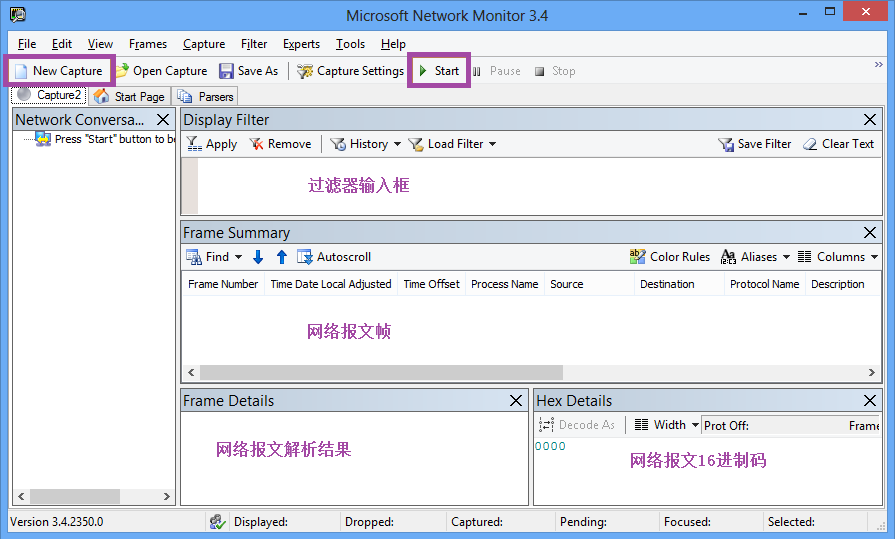The height and width of the screenshot is (539, 895).
Task: Open the View menu
Action: tap(100, 44)
